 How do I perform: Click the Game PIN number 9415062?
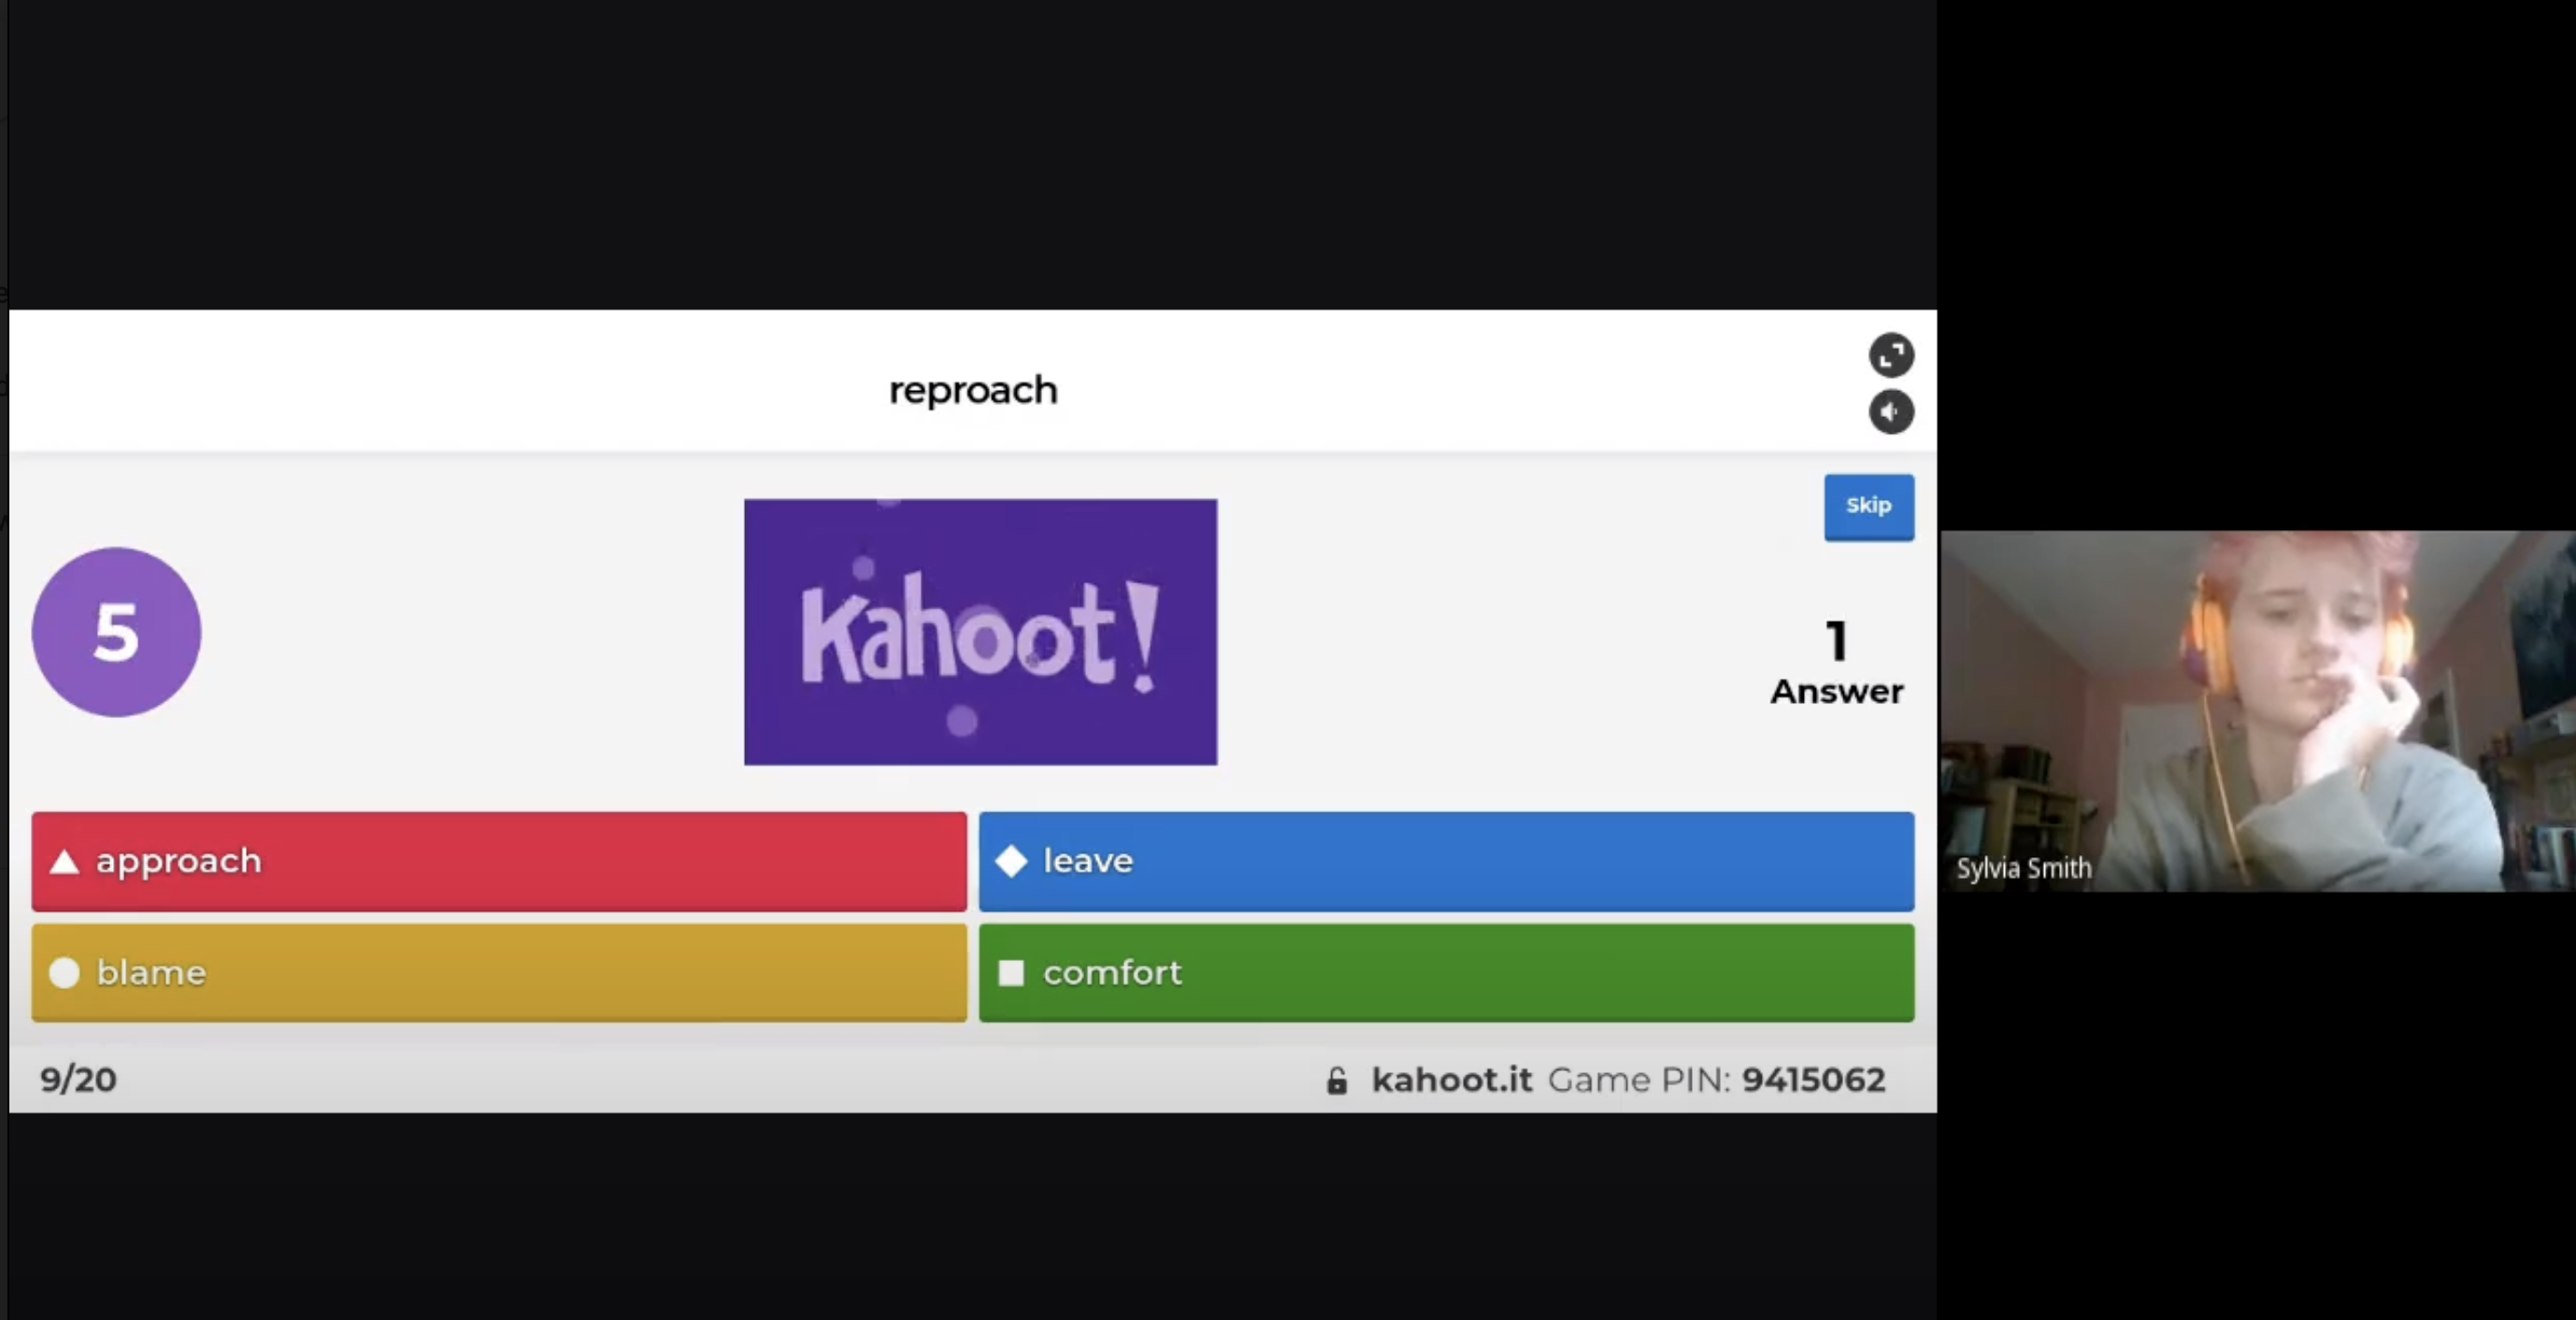pyautogui.click(x=1813, y=1080)
